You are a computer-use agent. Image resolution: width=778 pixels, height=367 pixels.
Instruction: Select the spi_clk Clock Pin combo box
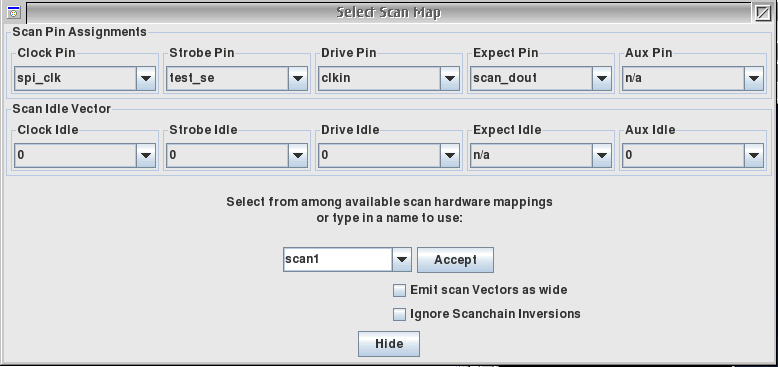click(x=85, y=78)
